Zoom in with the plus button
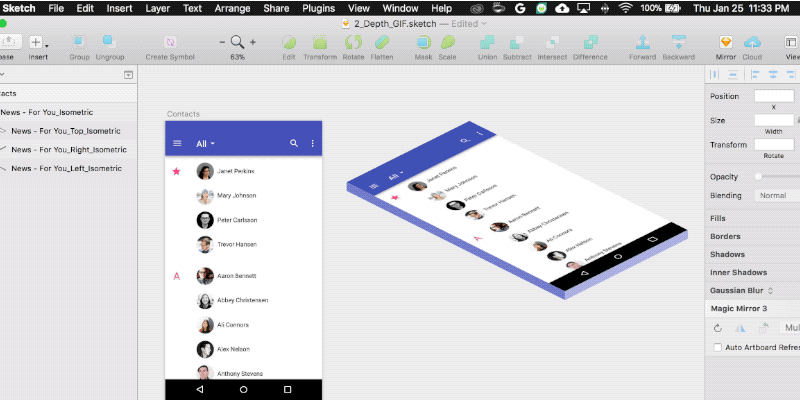The image size is (800, 400). tap(253, 42)
